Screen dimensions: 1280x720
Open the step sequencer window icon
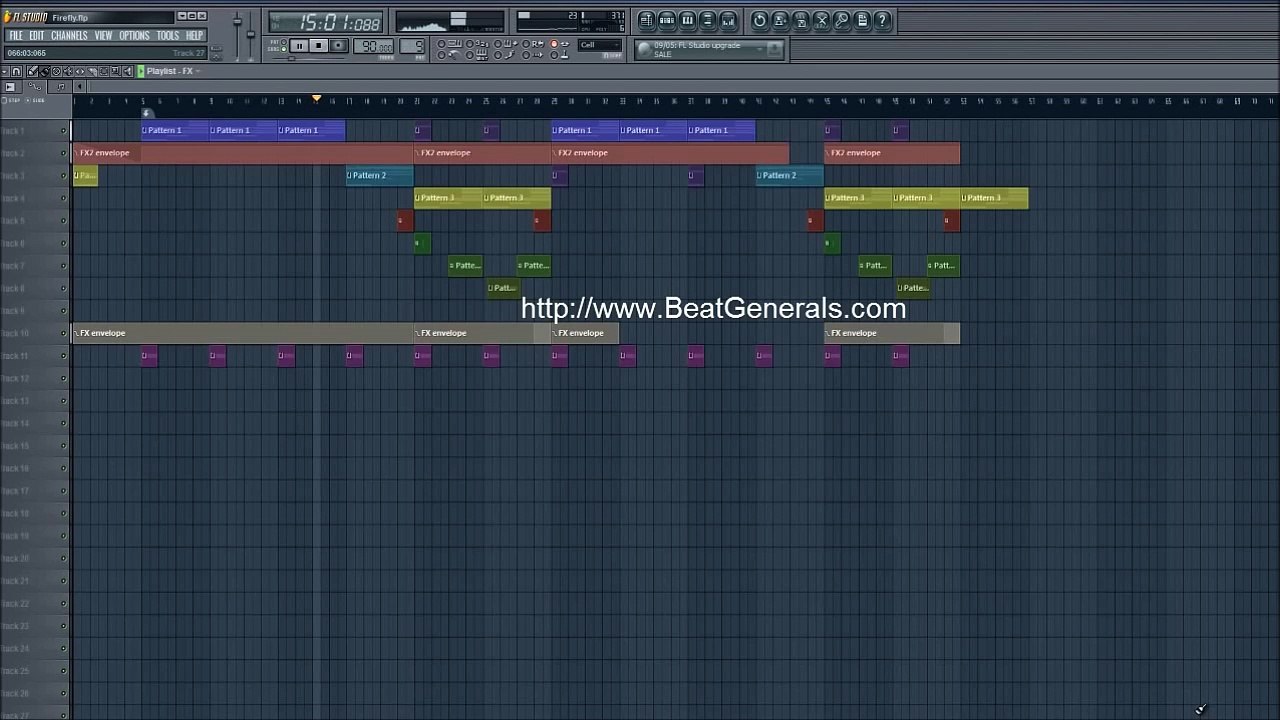[x=667, y=21]
